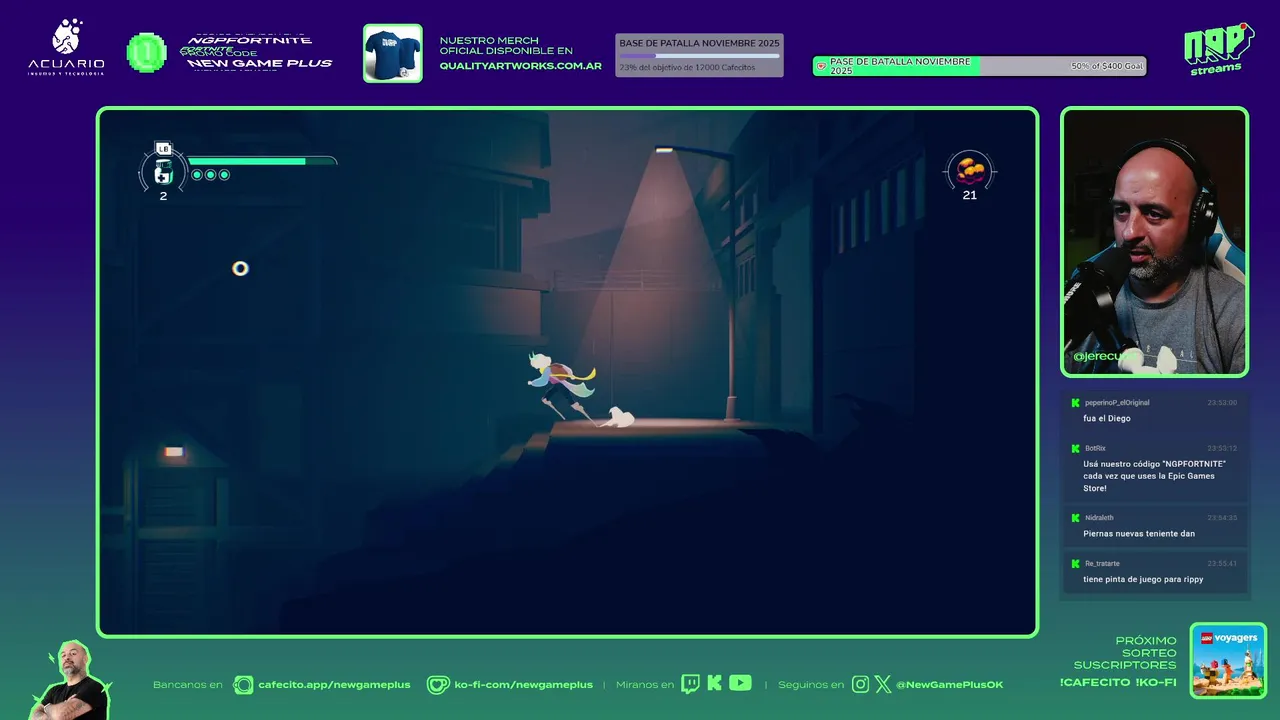
Task: Click the Kick icon next to BotRix
Action: click(x=1075, y=449)
